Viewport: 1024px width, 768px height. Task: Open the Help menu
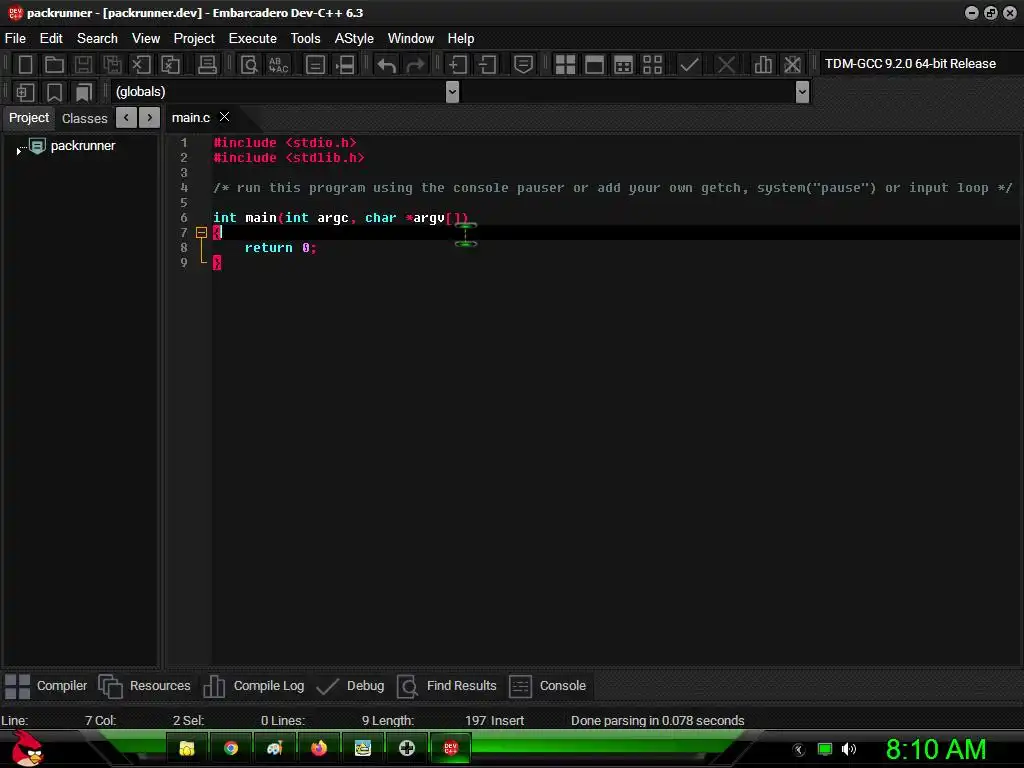click(x=460, y=39)
